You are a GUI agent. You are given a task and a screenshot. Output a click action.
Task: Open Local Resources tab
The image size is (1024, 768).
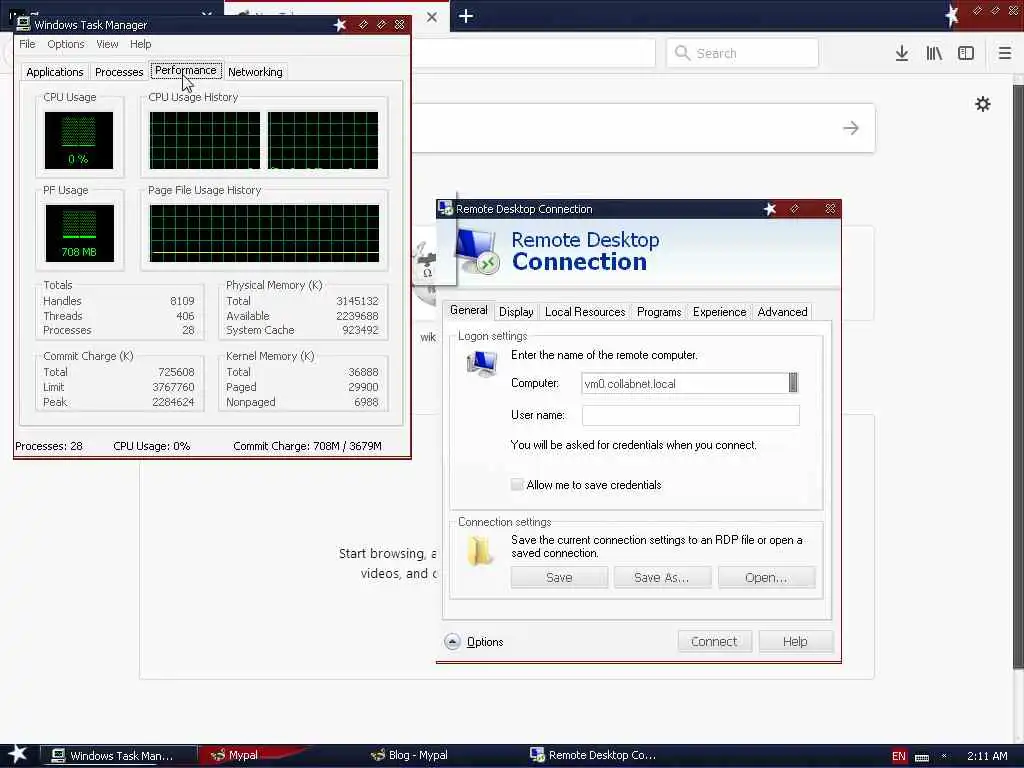click(585, 312)
